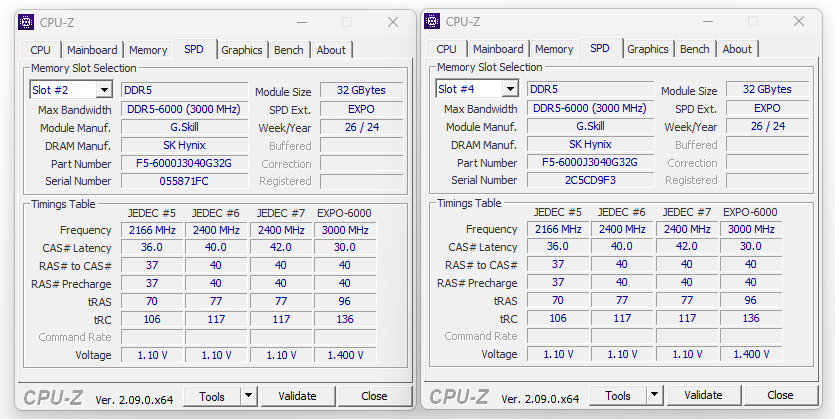Image resolution: width=835 pixels, height=419 pixels.
Task: Click CPU-Z app icon in right window title bar
Action: 432,21
